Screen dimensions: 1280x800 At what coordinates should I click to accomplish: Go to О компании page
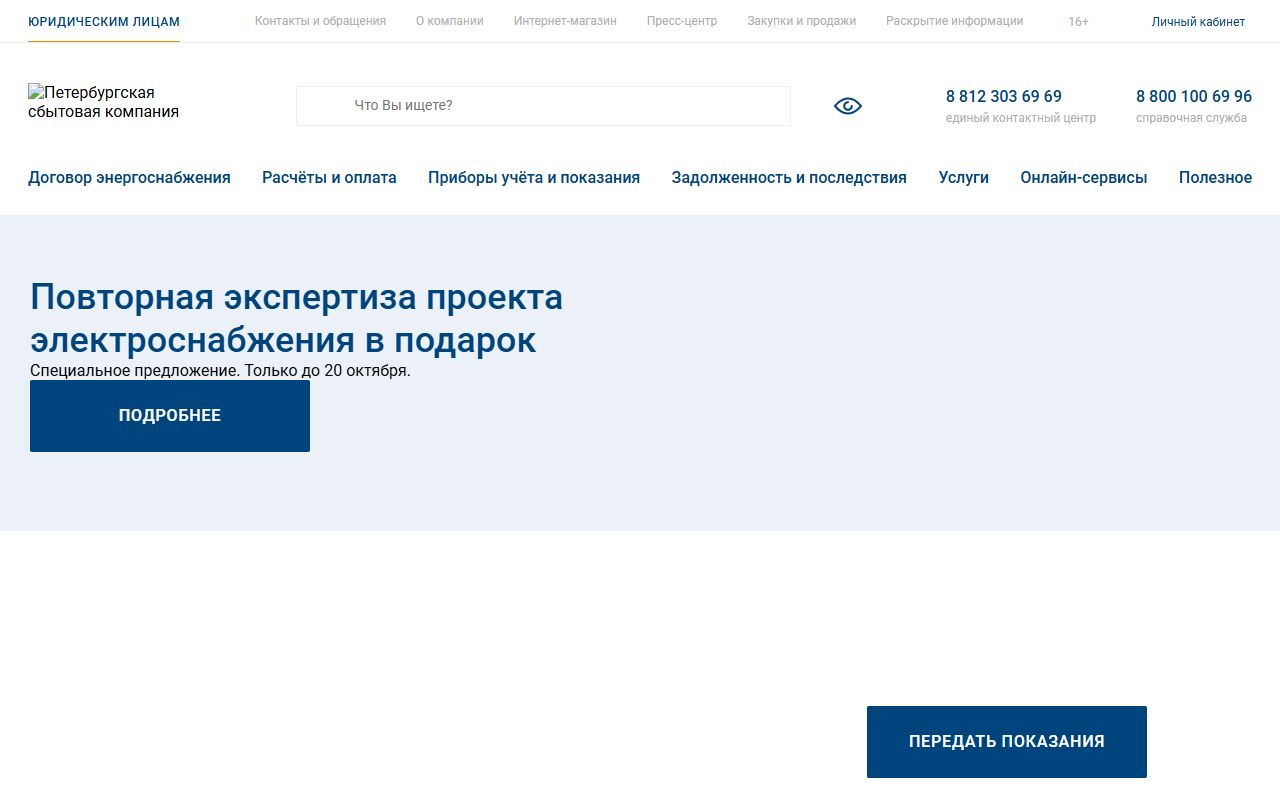click(x=450, y=21)
